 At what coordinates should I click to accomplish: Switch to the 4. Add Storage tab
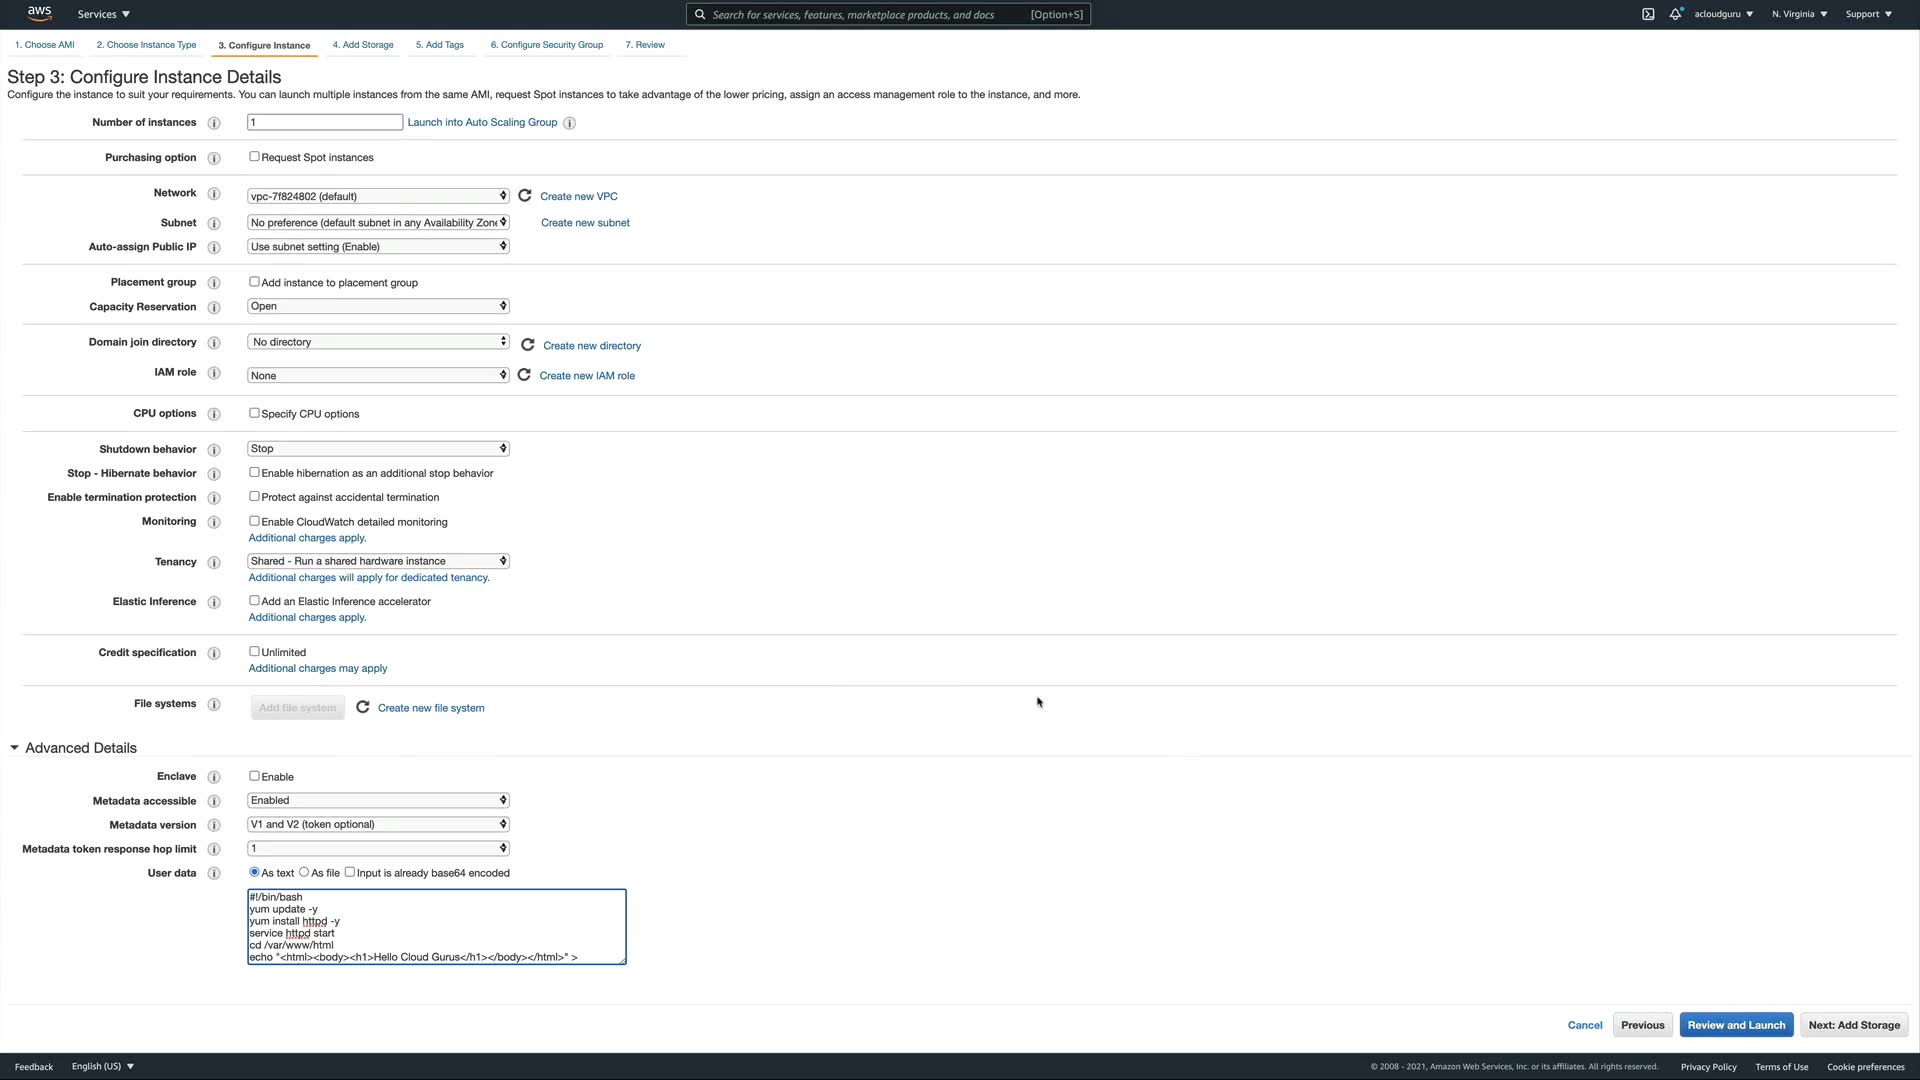(x=363, y=45)
